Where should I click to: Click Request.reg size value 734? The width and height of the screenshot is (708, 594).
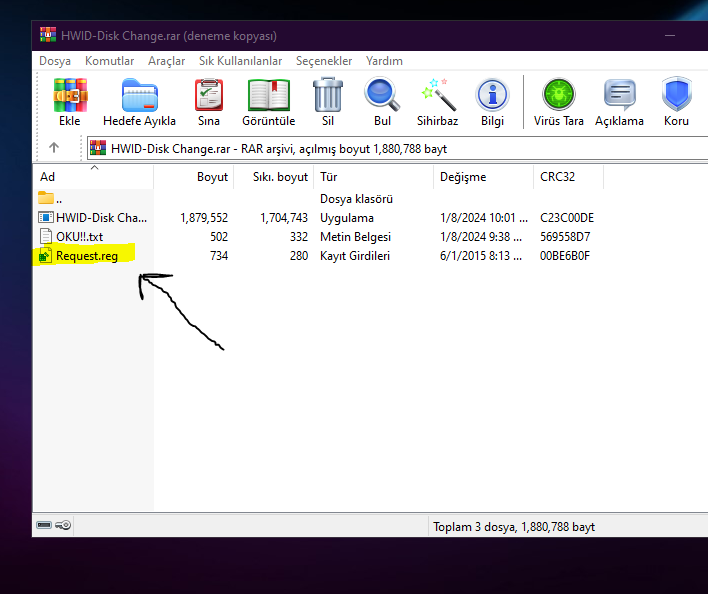[219, 256]
